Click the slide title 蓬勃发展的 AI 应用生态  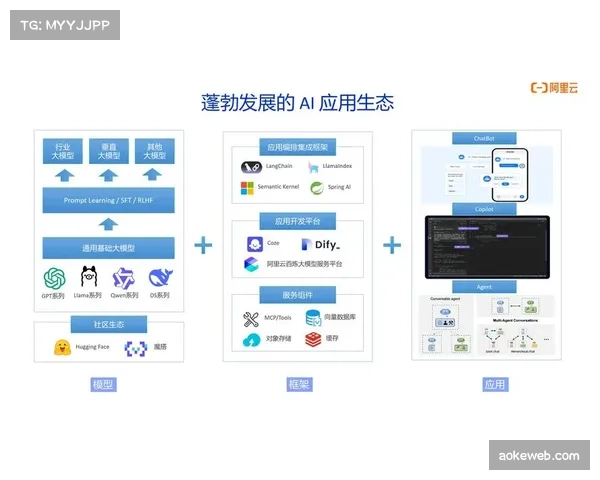click(298, 103)
